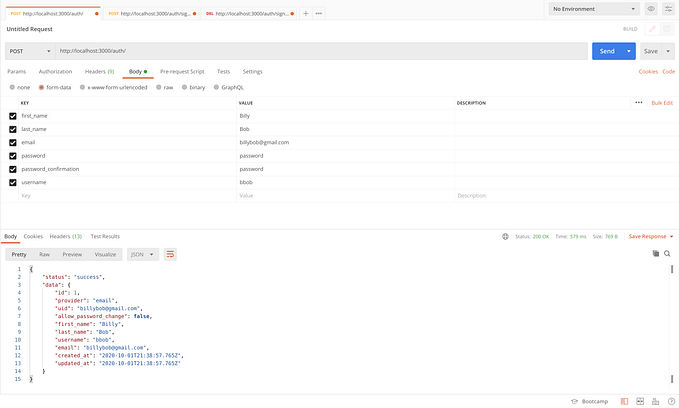Switch to the Raw response view
The height and width of the screenshot is (408, 679).
[x=44, y=254]
